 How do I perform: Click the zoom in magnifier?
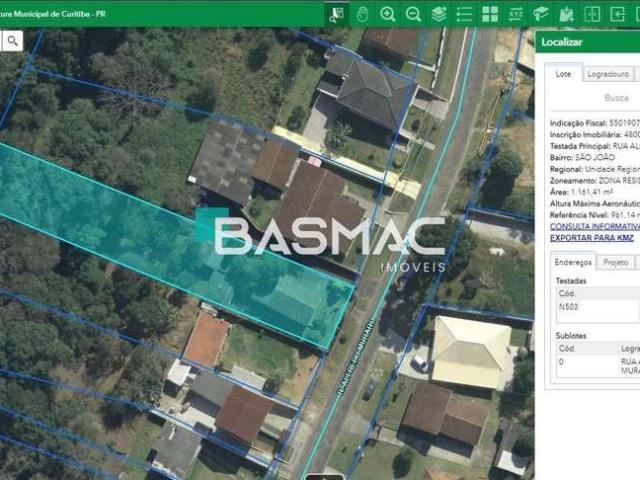(x=388, y=14)
